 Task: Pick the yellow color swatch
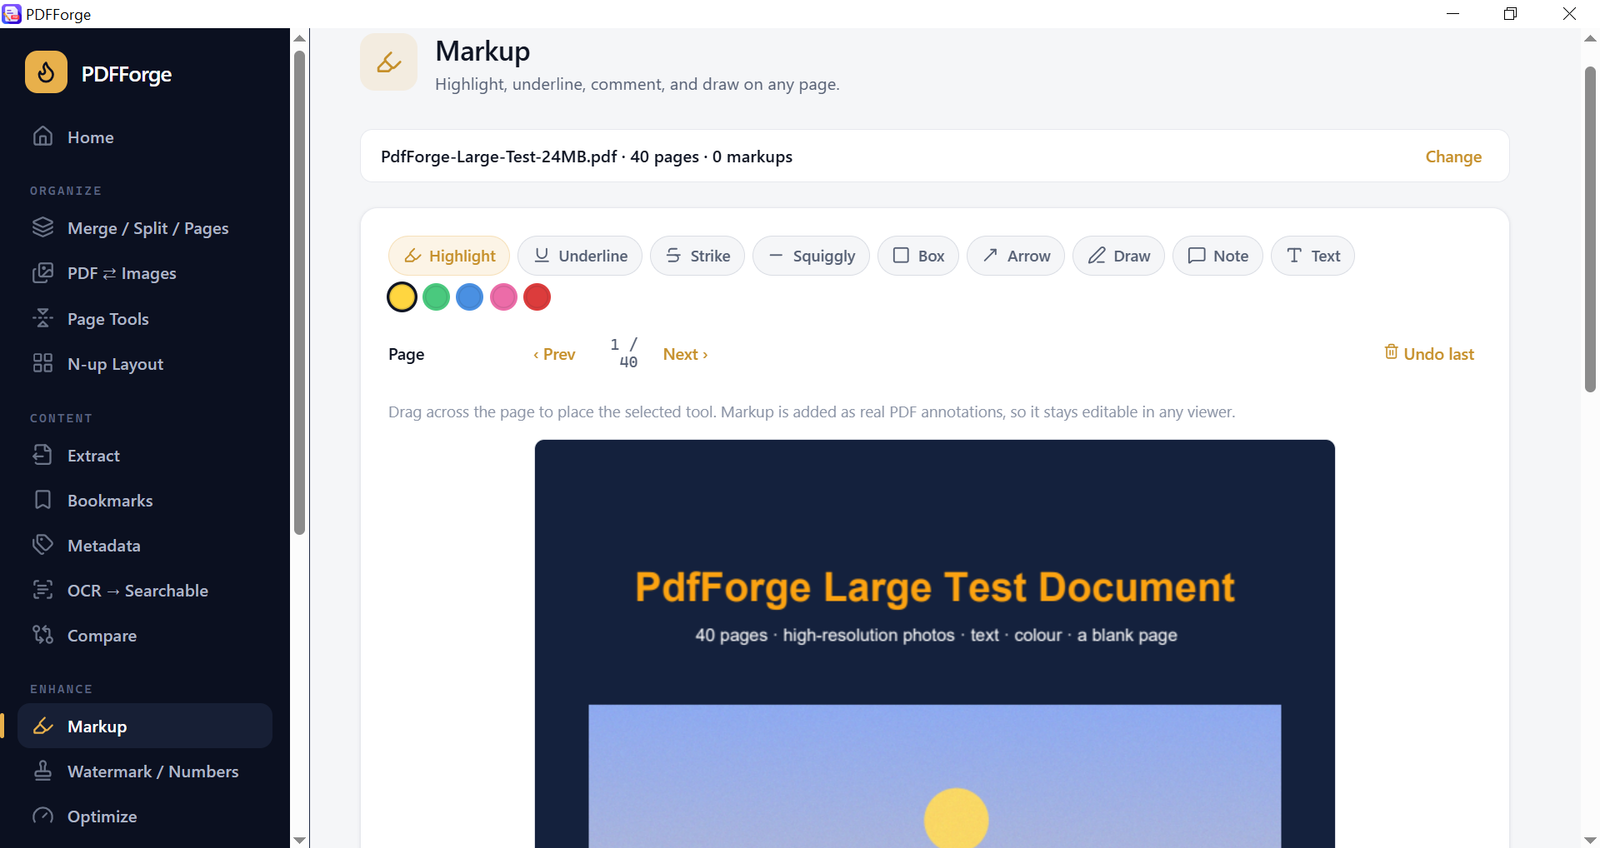pos(402,297)
